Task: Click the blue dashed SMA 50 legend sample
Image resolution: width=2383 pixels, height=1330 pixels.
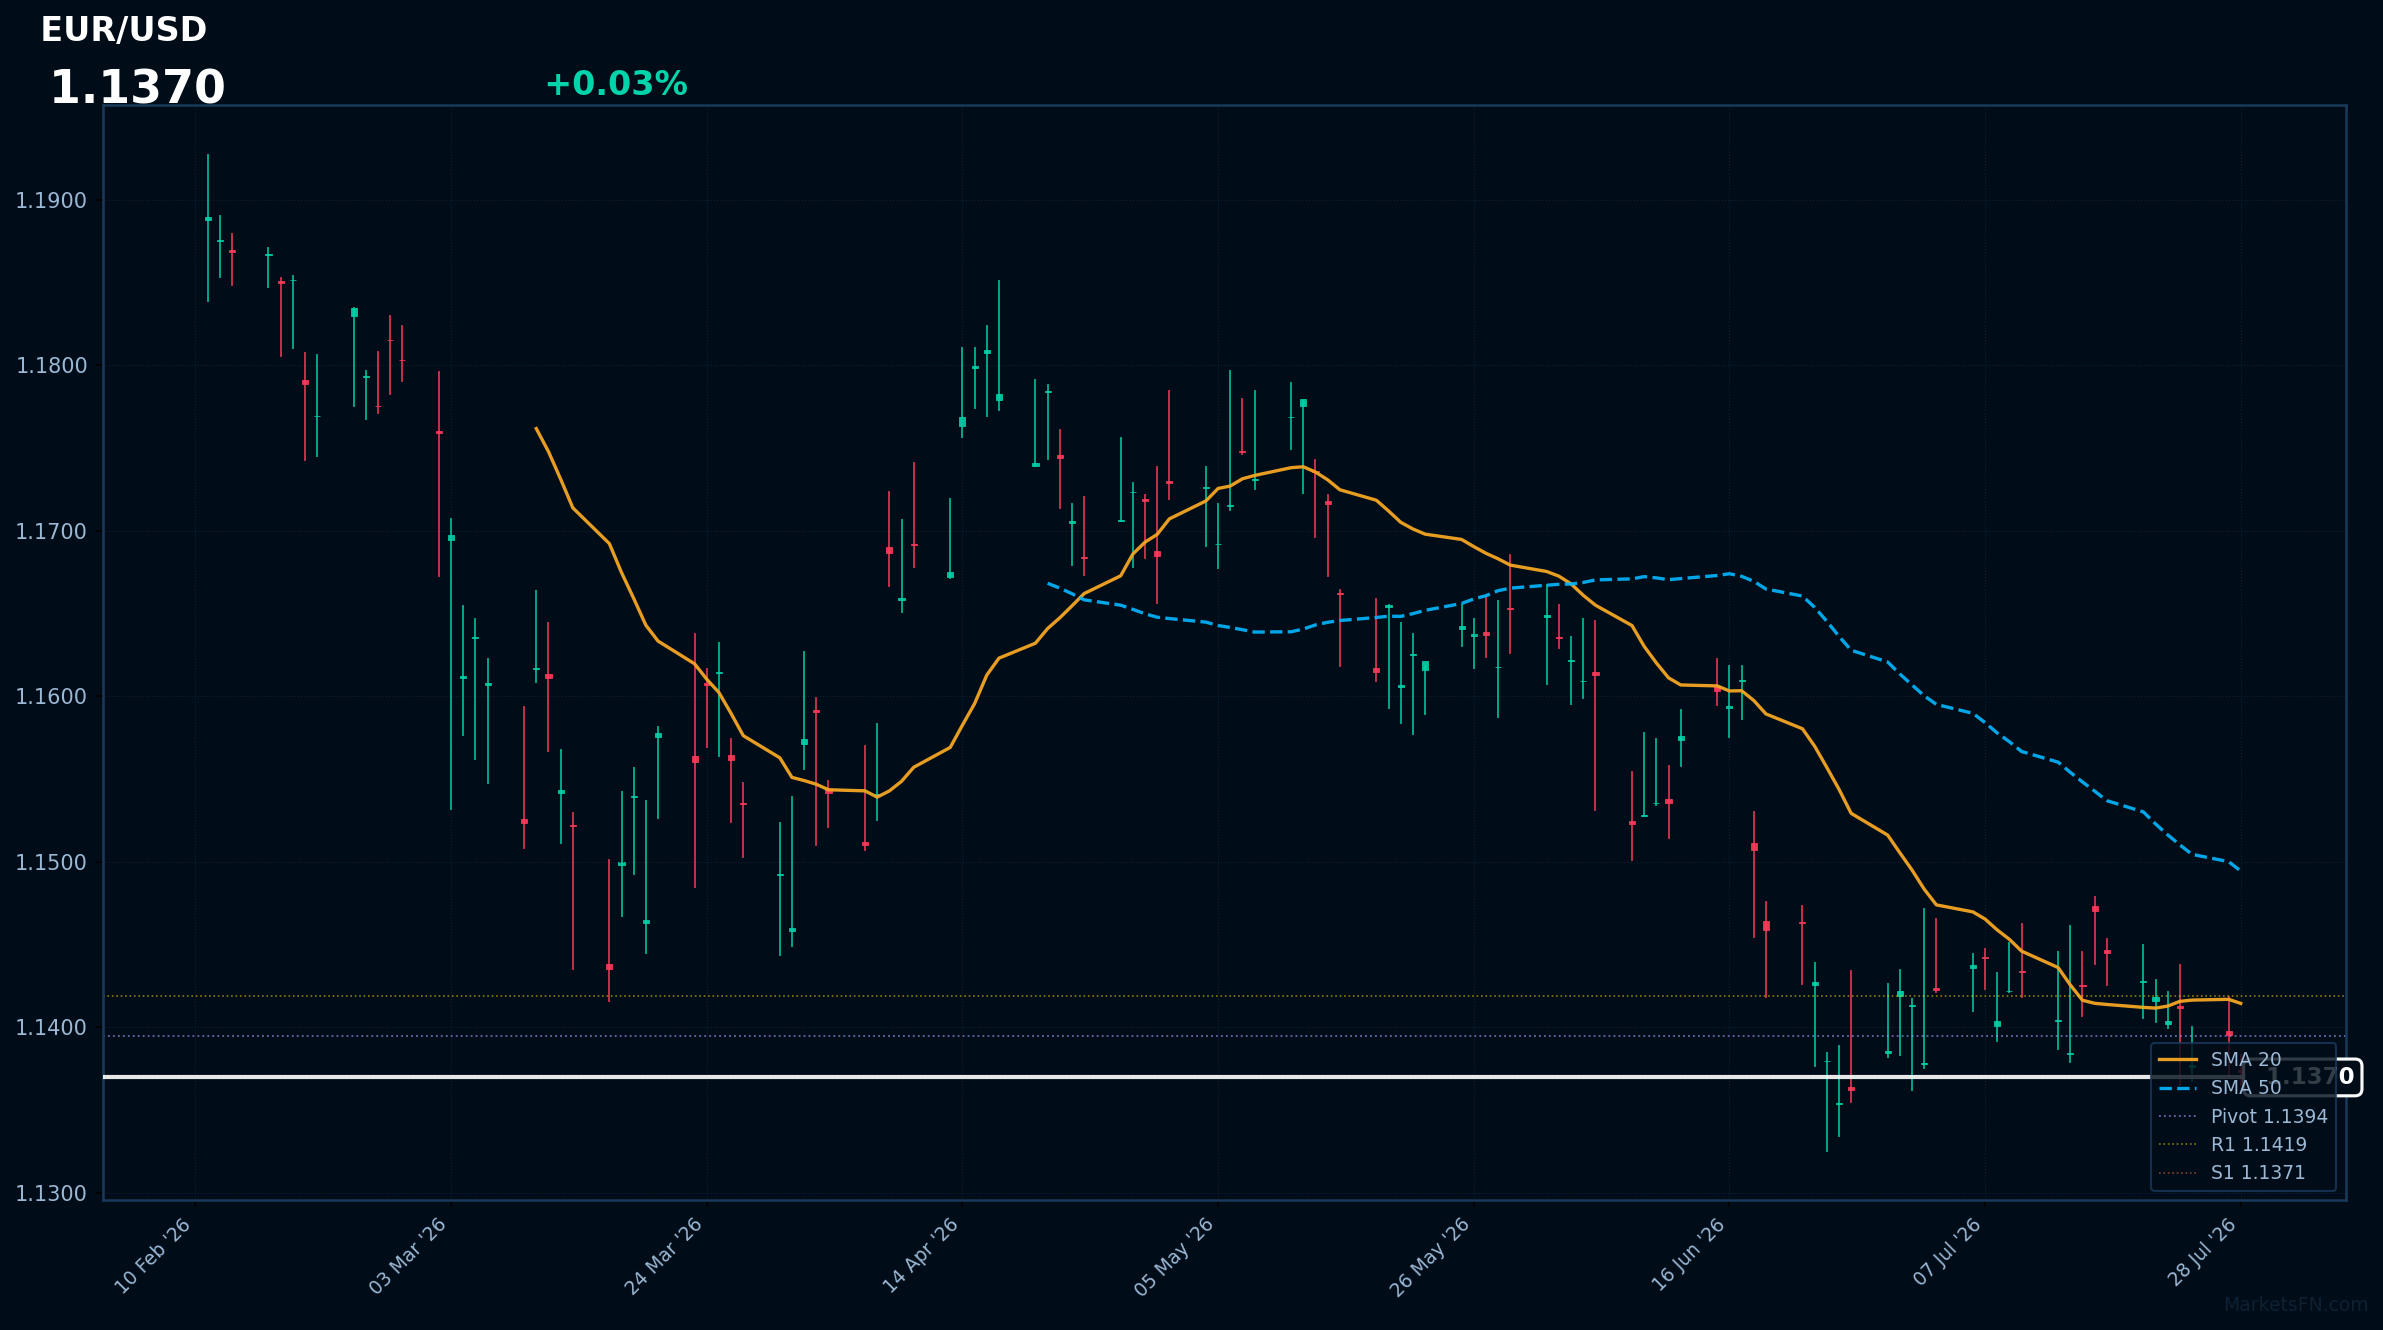Action: pyautogui.click(x=2178, y=1087)
